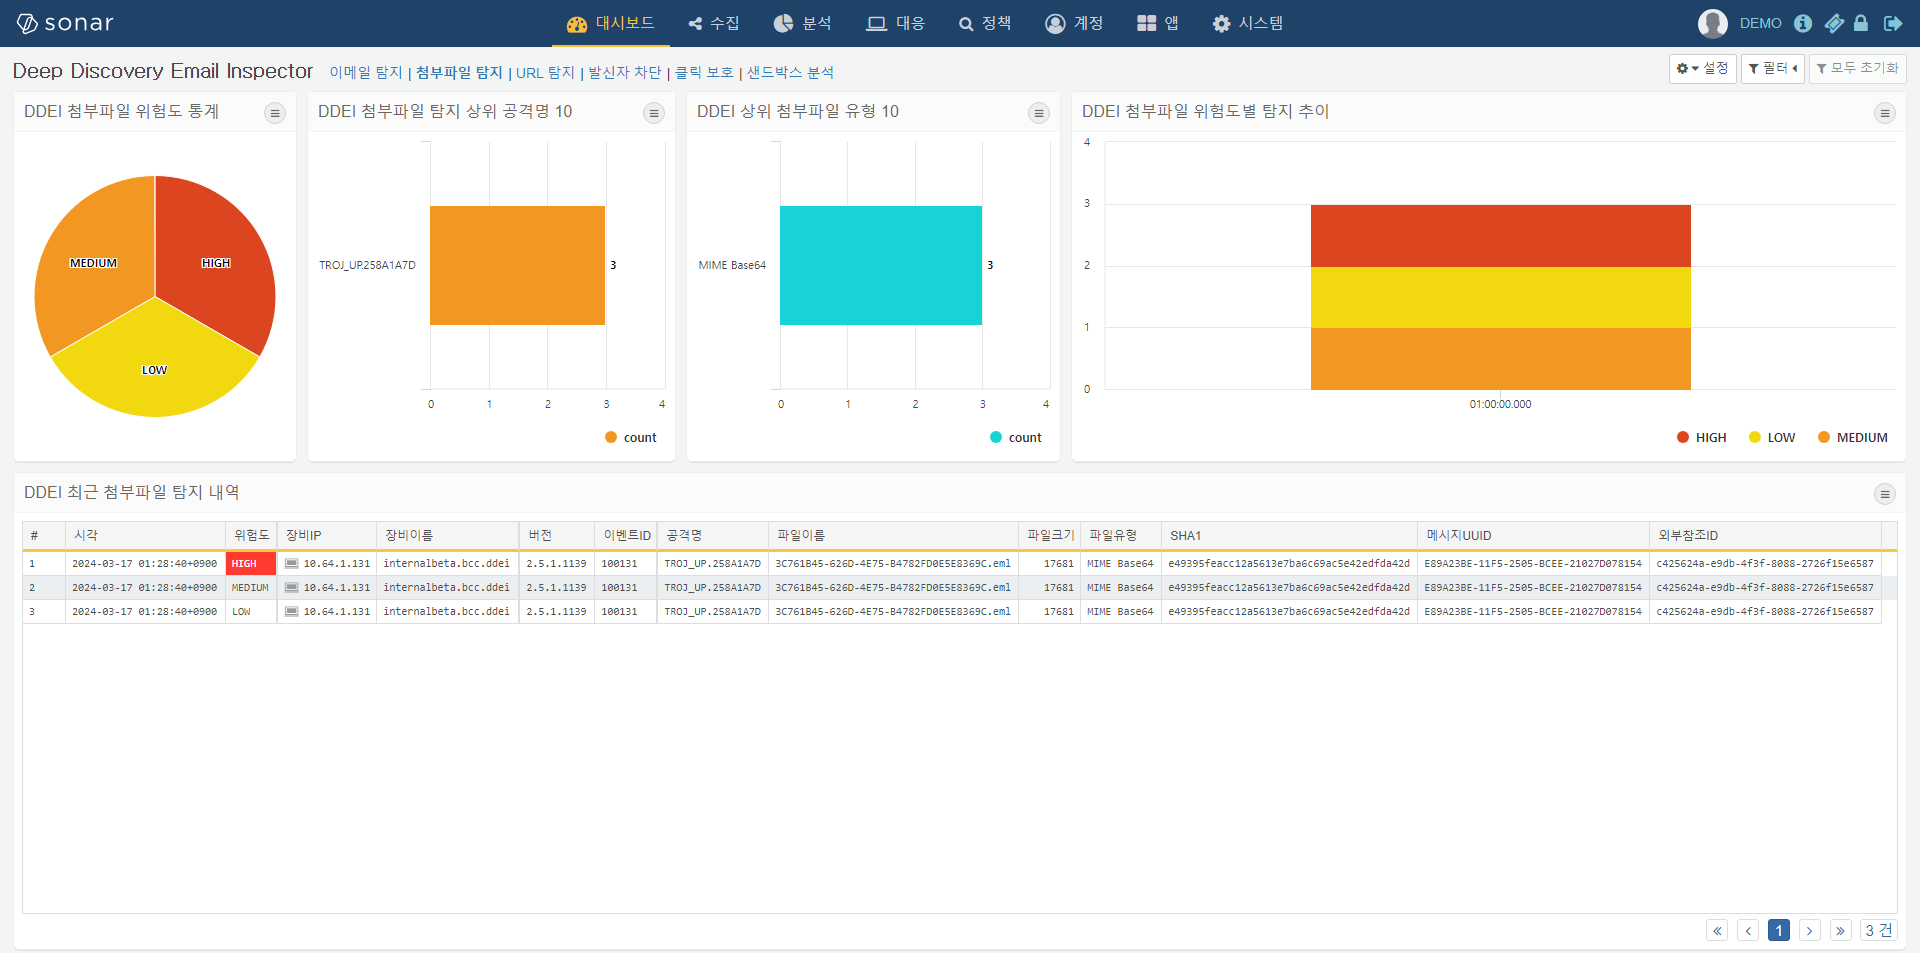Click the LOW pie slice
The width and height of the screenshot is (1920, 953).
click(155, 368)
